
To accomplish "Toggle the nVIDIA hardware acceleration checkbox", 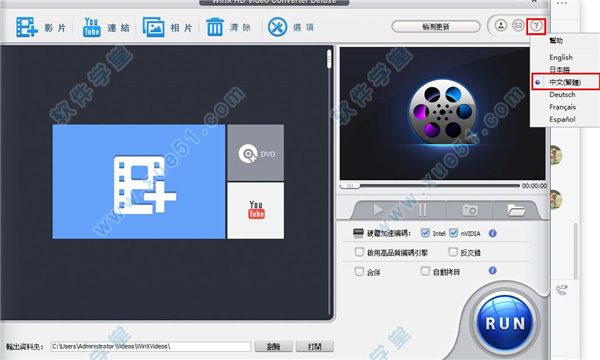I will (453, 233).
